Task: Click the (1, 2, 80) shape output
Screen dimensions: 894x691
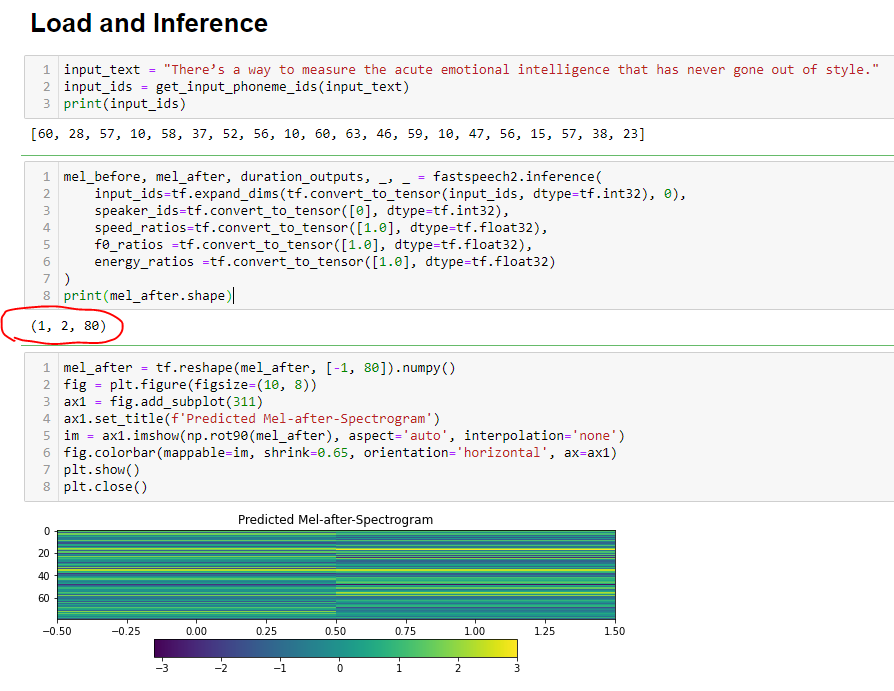Action: pos(68,326)
